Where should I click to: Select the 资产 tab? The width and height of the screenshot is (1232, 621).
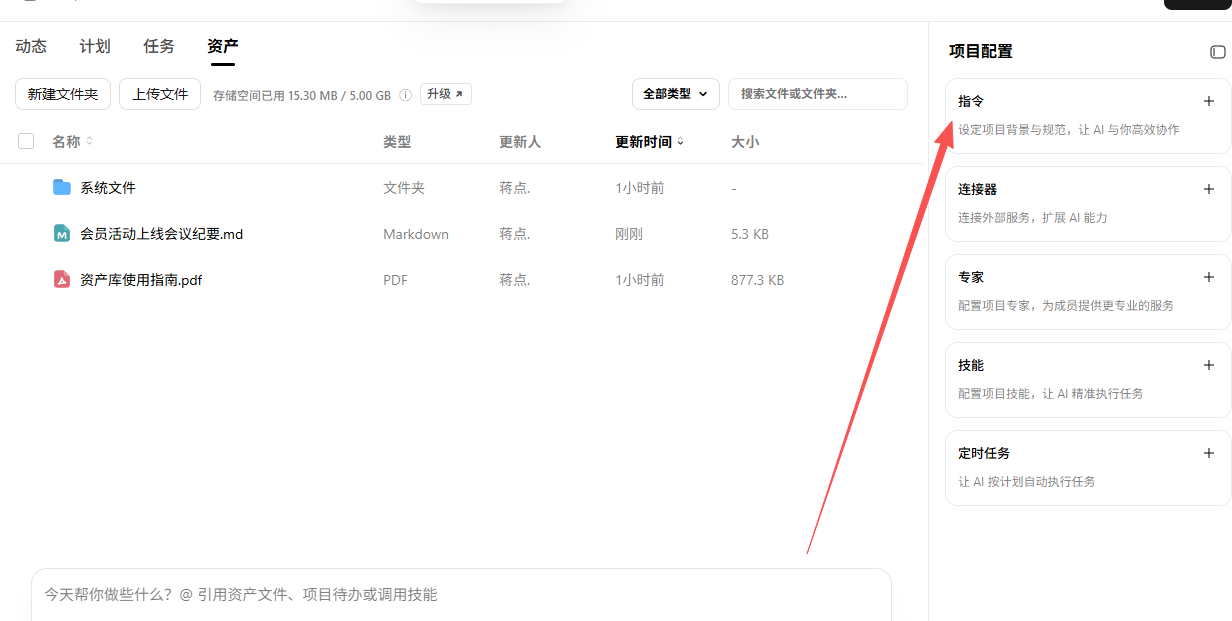(223, 46)
